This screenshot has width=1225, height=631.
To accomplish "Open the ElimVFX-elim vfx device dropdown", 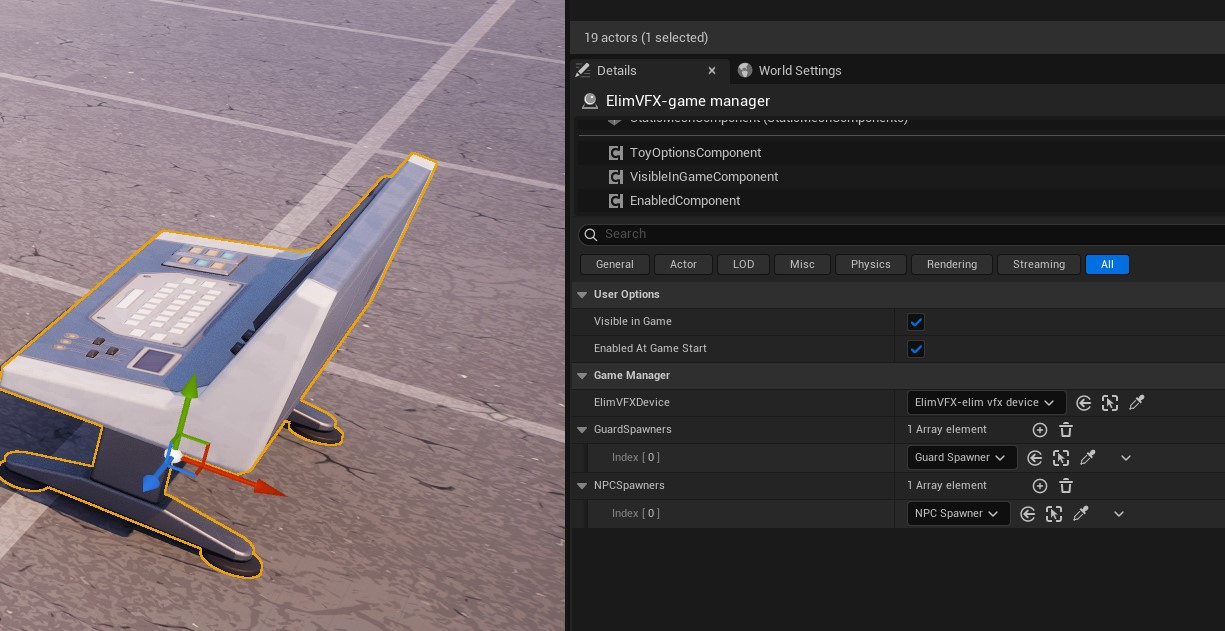I will (986, 403).
